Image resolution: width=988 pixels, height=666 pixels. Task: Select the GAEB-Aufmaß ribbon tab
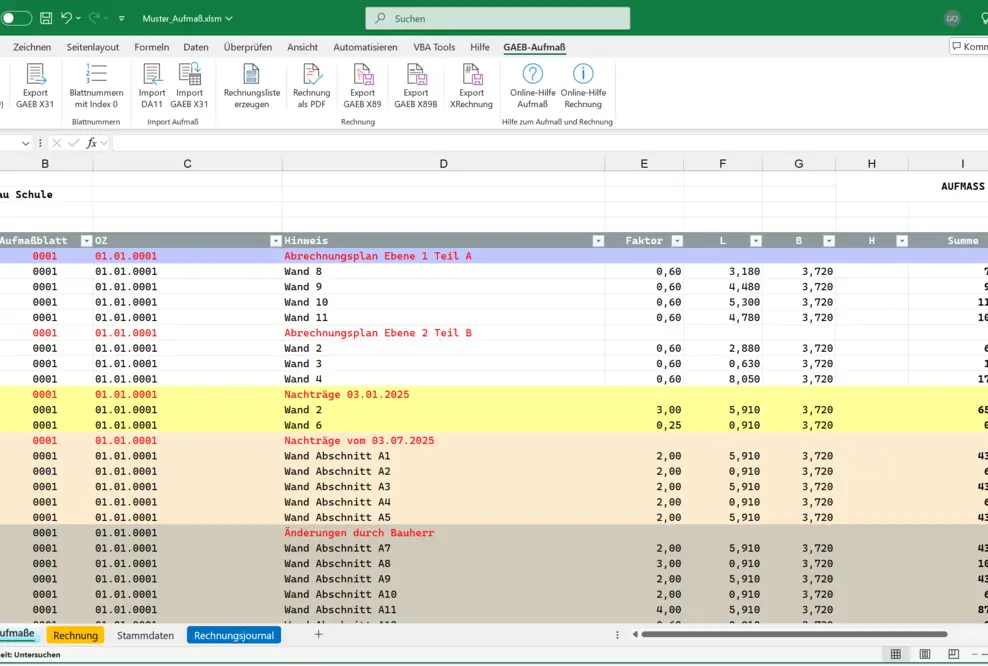tap(534, 47)
